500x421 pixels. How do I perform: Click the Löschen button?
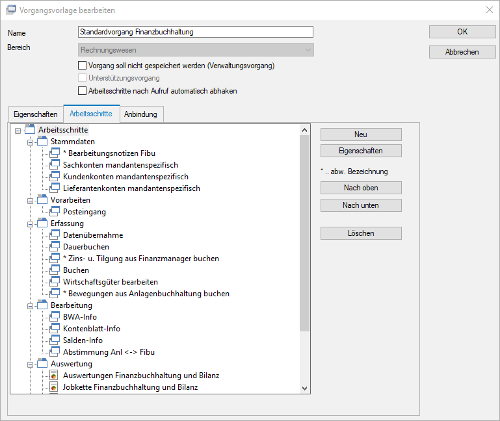point(361,233)
